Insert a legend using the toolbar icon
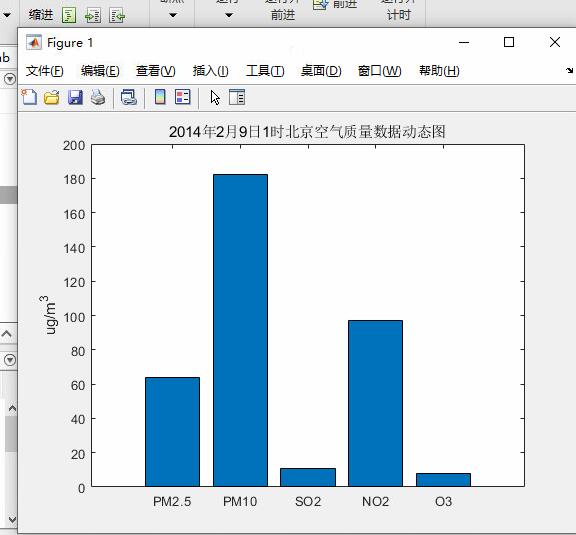Screen dimensions: 576x535 [x=183, y=97]
